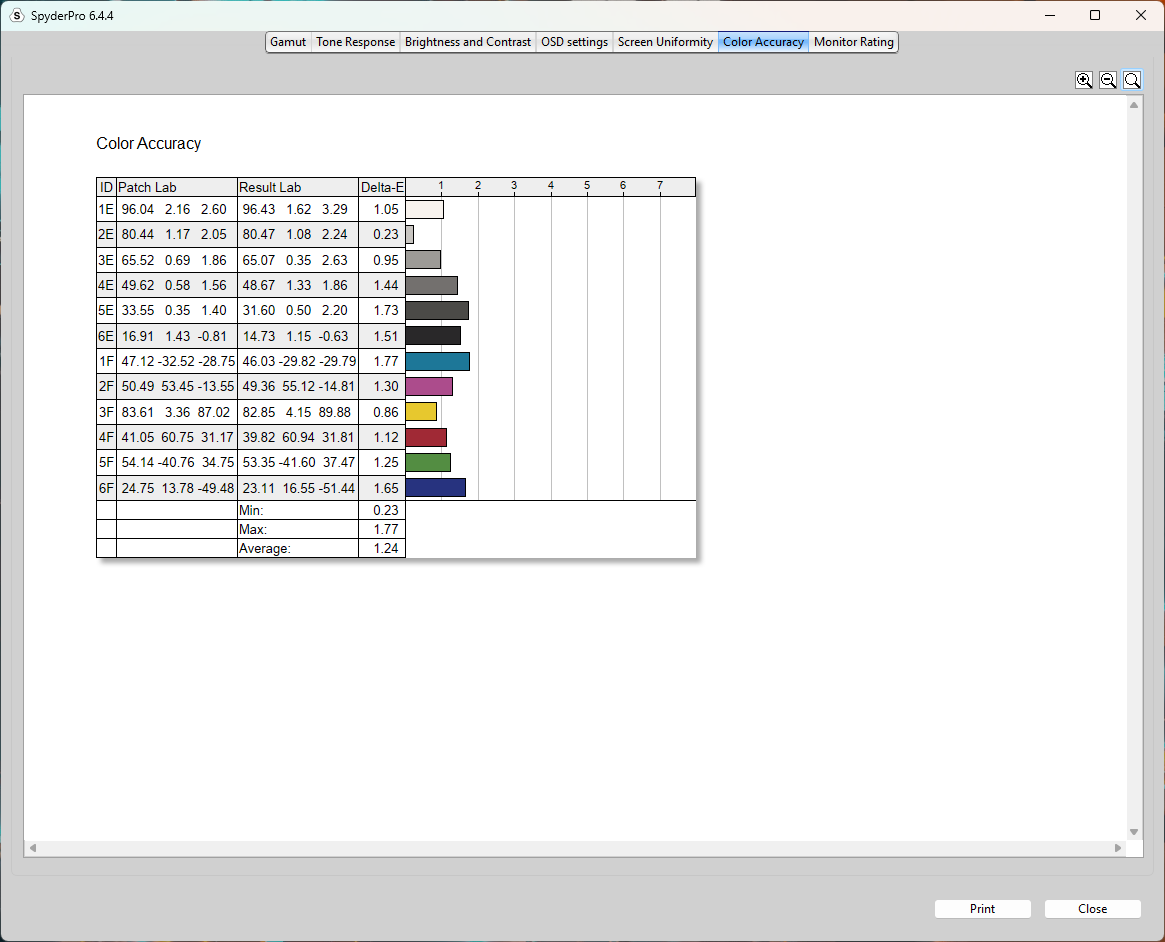
Task: Click the vertical scrollbar up arrow
Action: (1134, 105)
